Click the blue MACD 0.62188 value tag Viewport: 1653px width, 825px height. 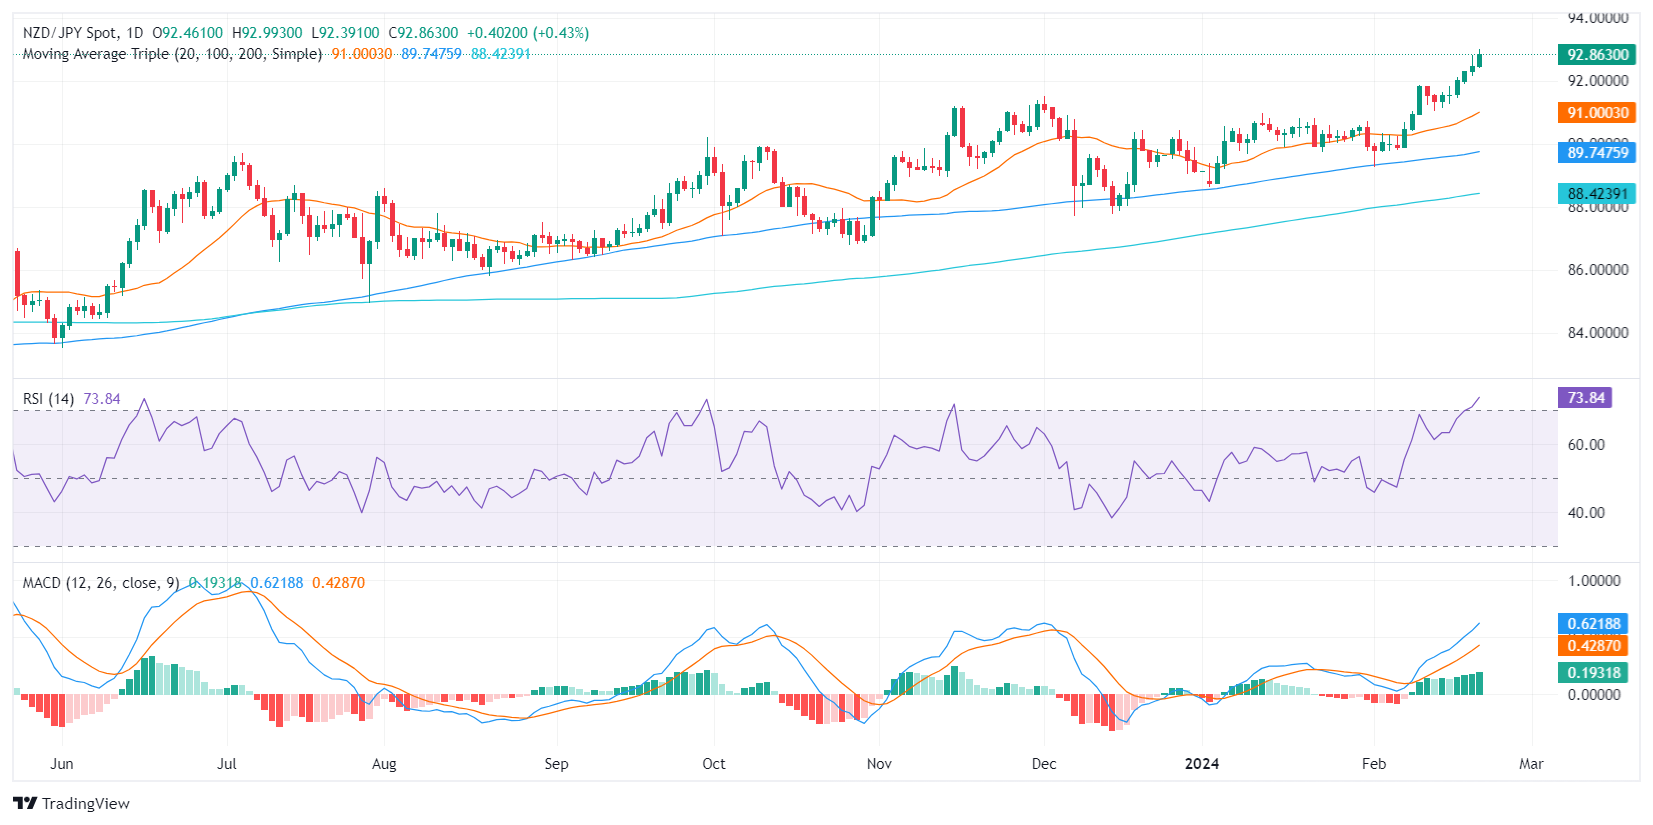[x=1593, y=624]
